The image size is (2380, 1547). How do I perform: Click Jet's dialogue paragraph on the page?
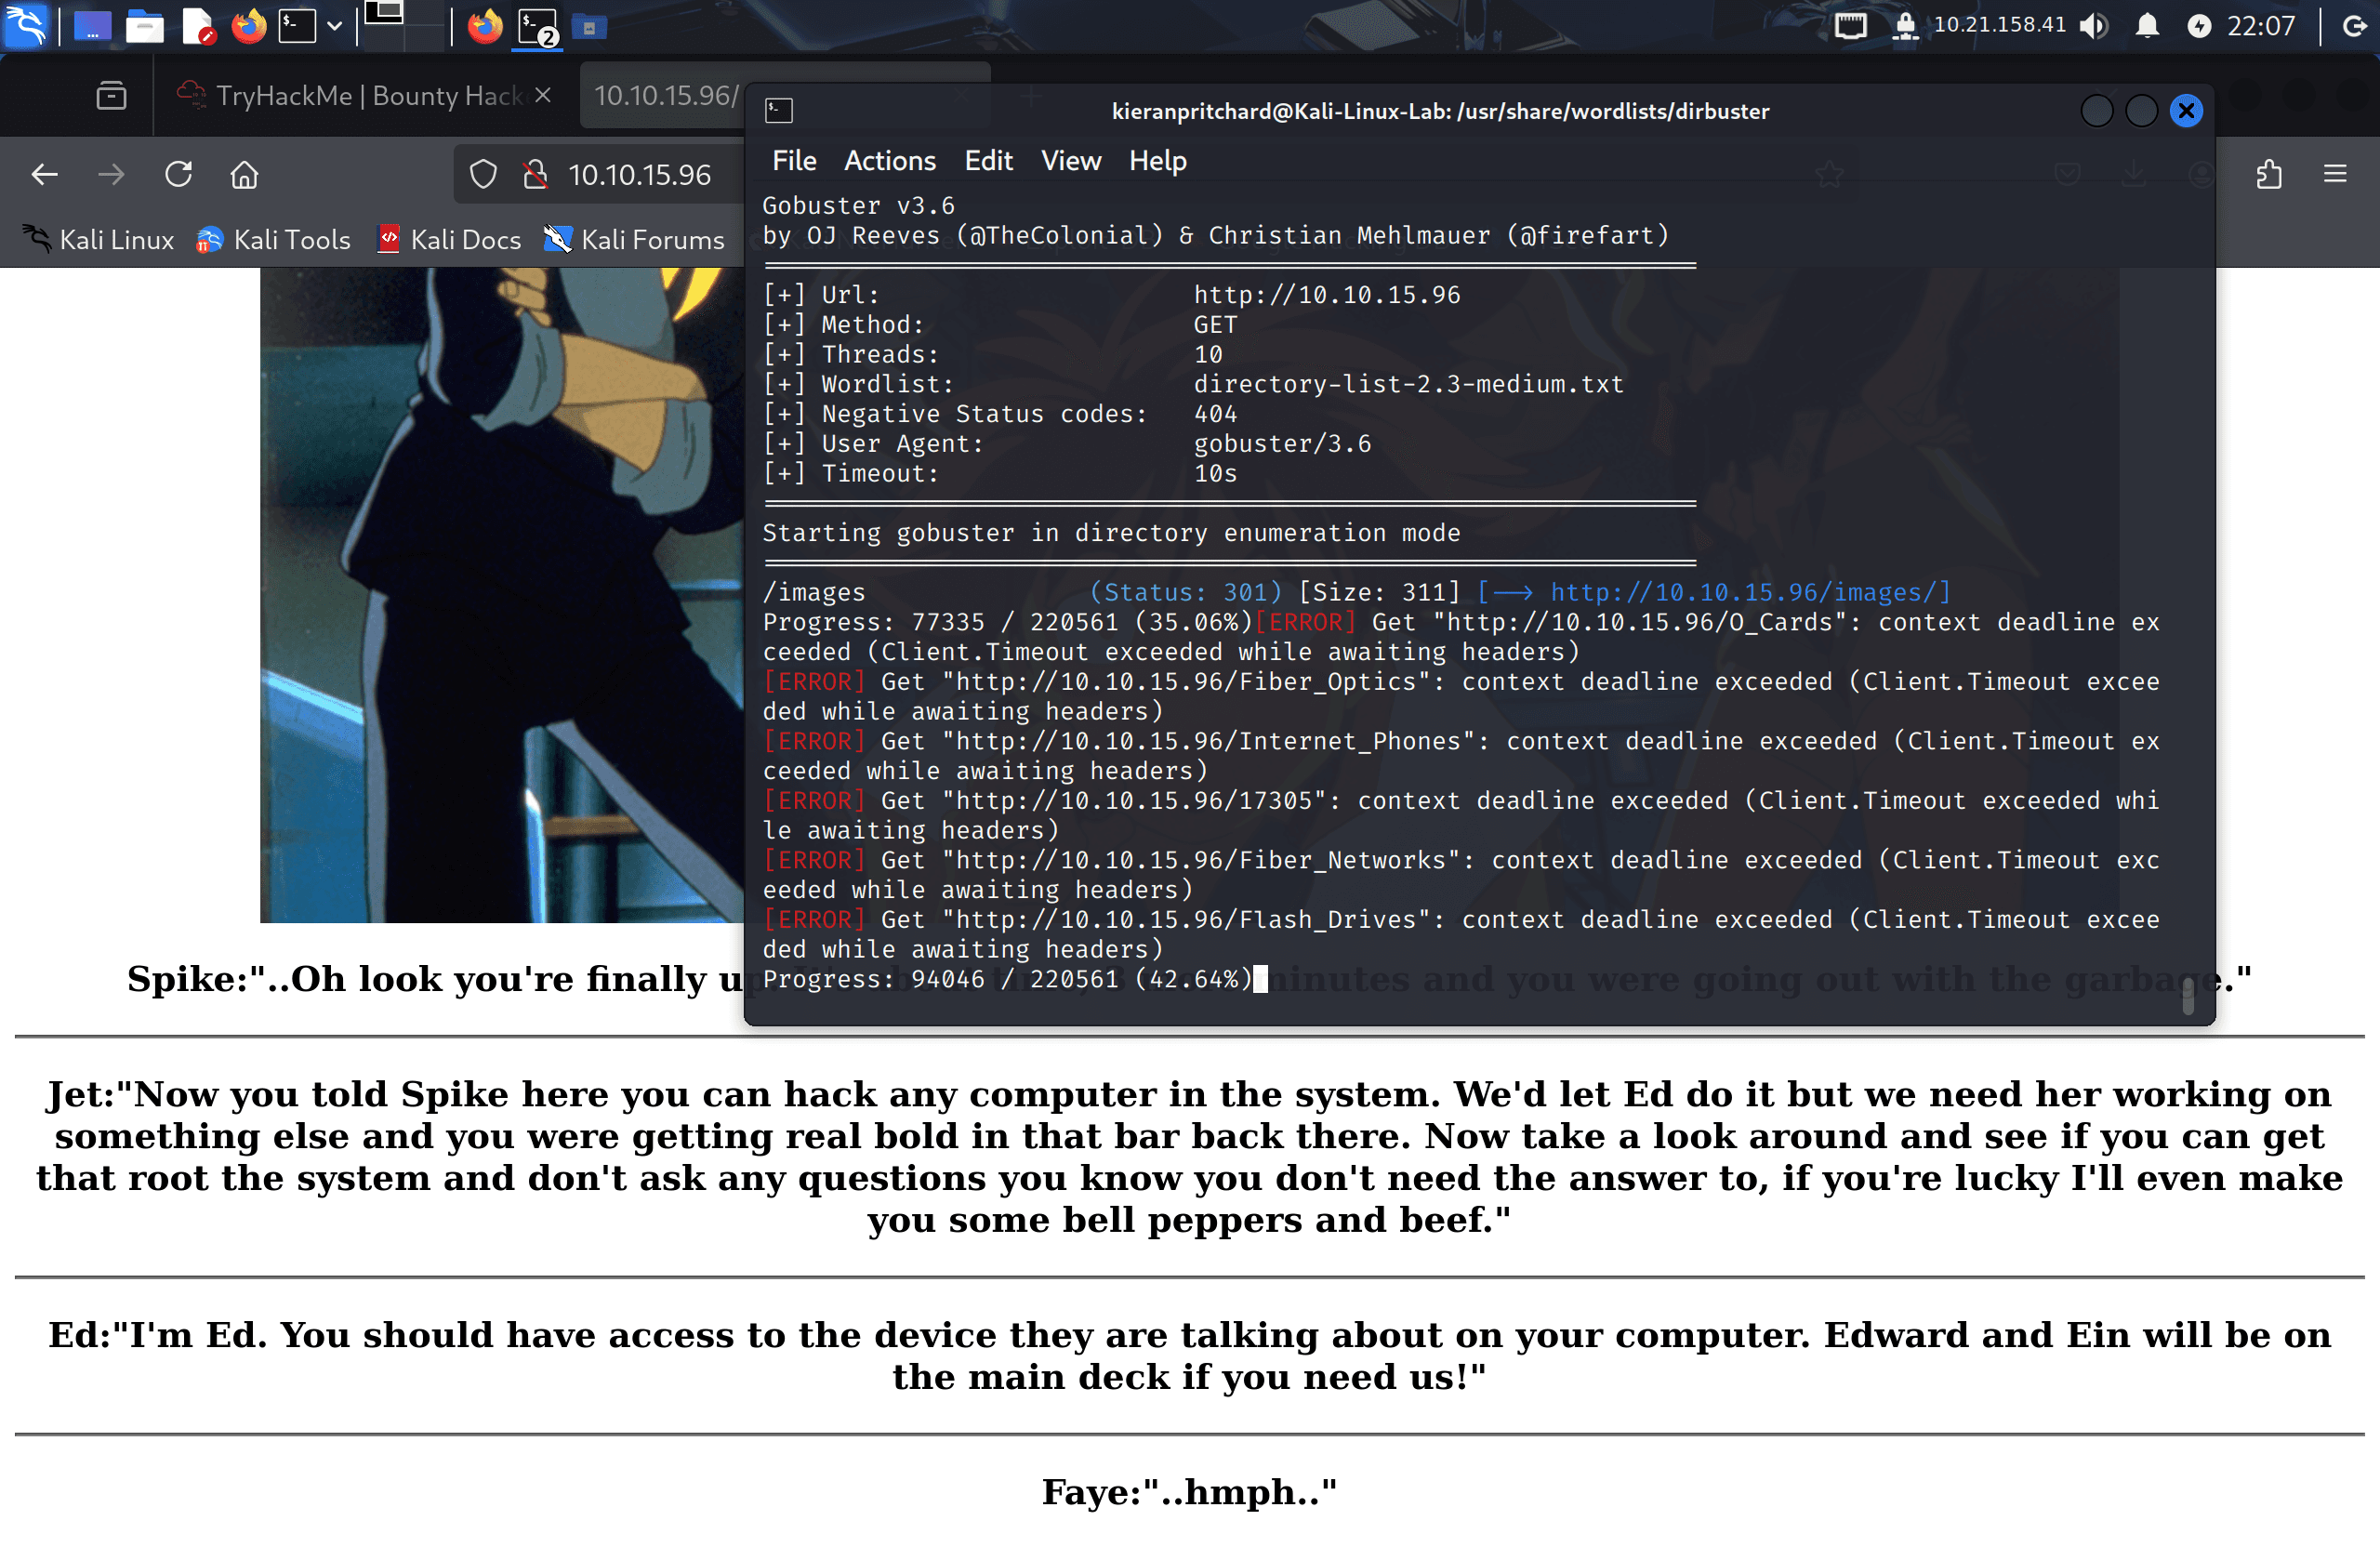(x=1189, y=1157)
